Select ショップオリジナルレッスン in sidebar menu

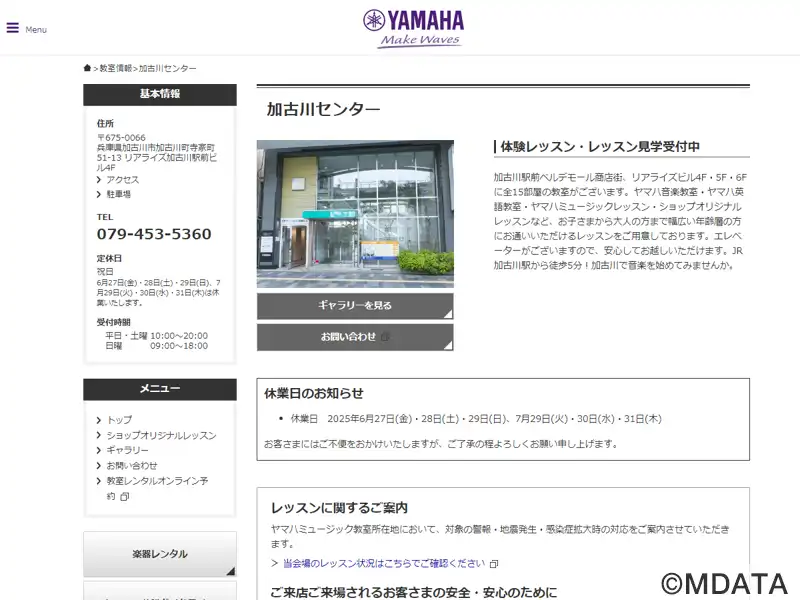[x=161, y=435]
